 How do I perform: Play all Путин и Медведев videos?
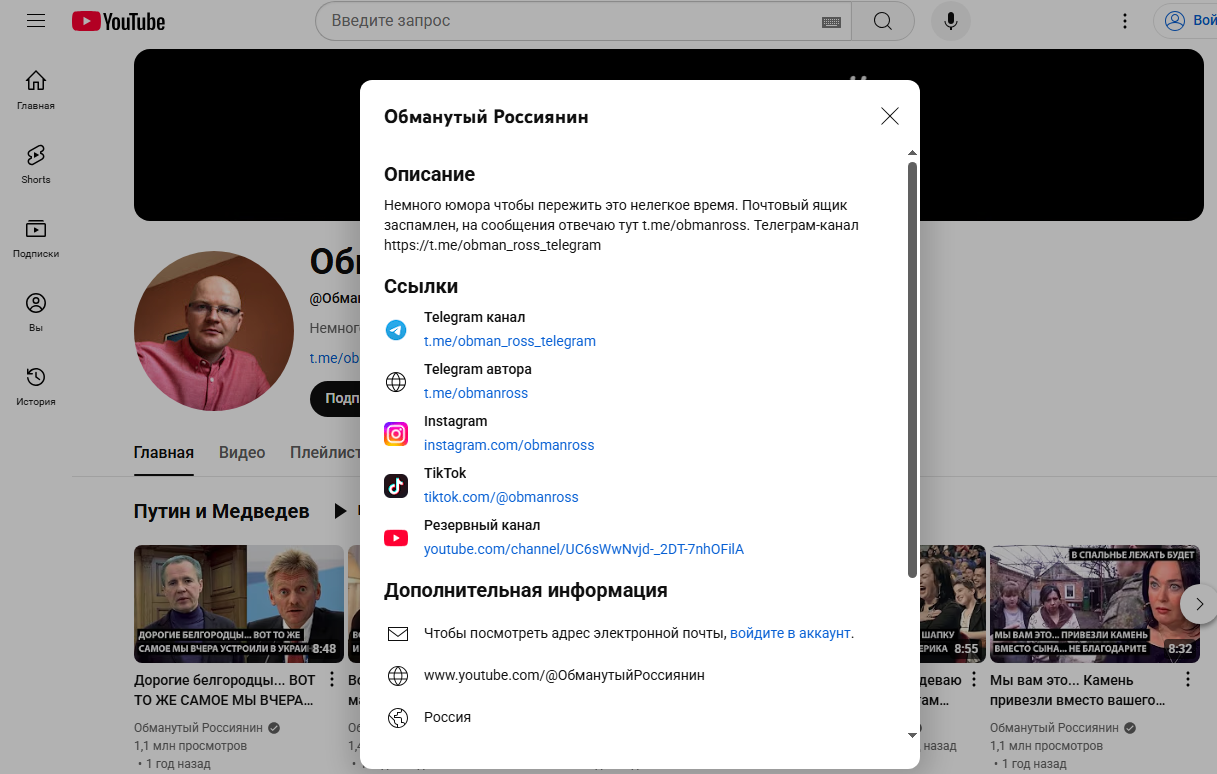click(x=340, y=511)
